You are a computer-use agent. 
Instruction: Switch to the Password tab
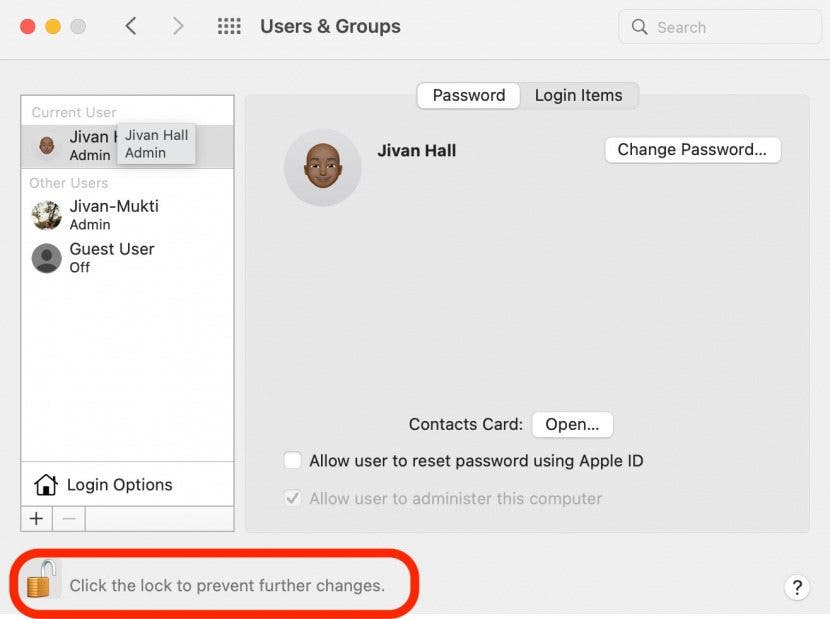[x=468, y=95]
